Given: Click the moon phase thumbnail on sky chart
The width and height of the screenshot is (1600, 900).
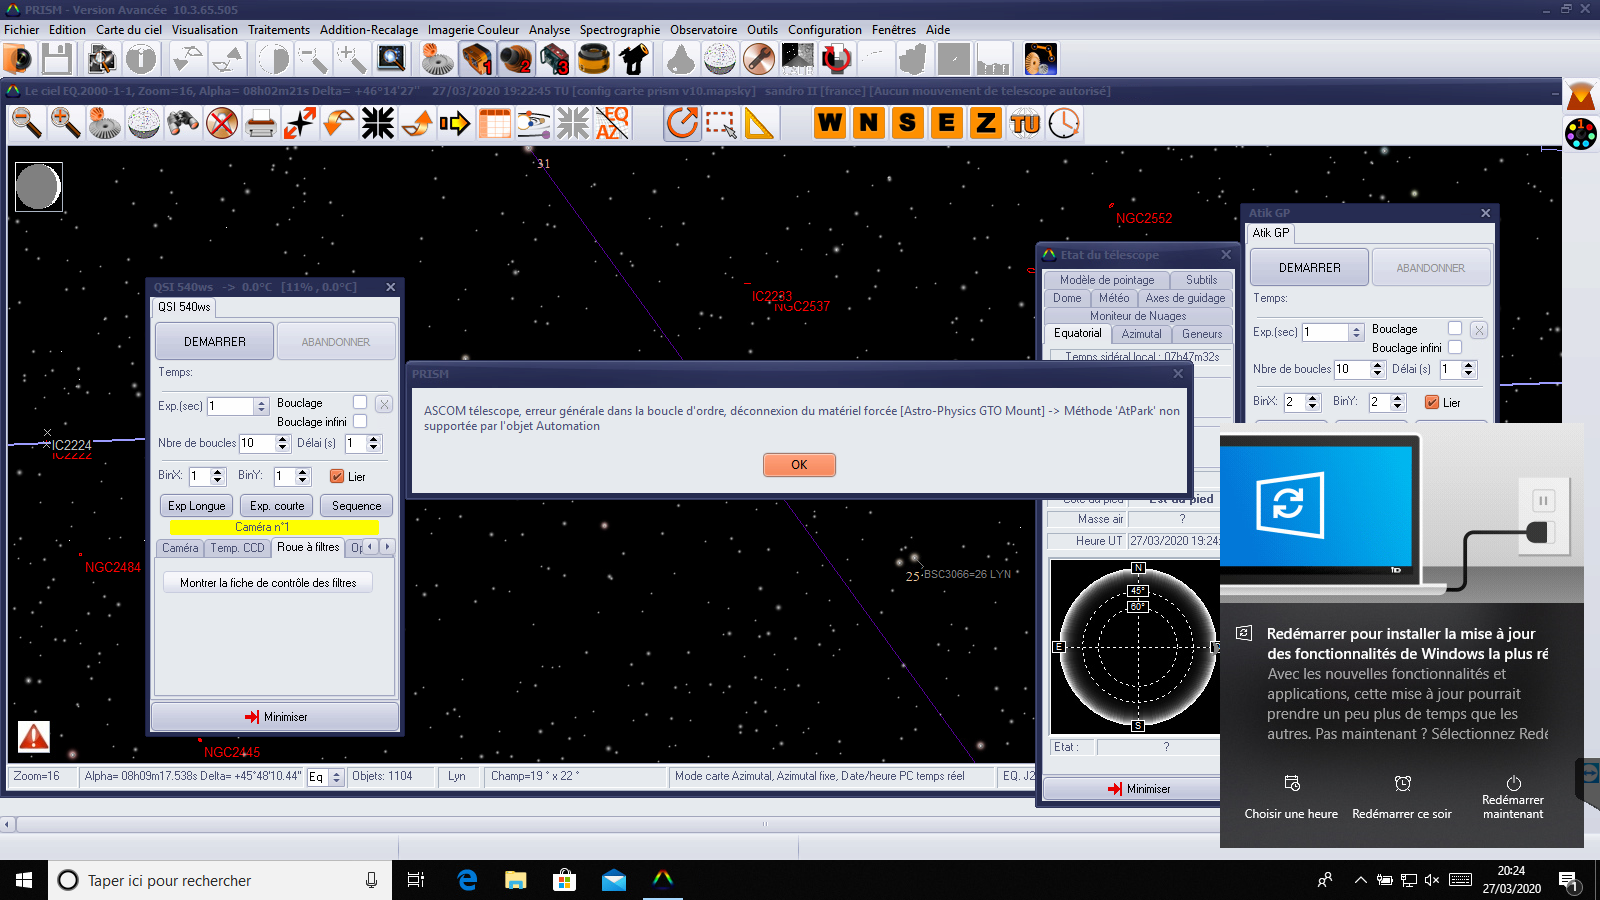Looking at the screenshot, I should click(x=39, y=187).
